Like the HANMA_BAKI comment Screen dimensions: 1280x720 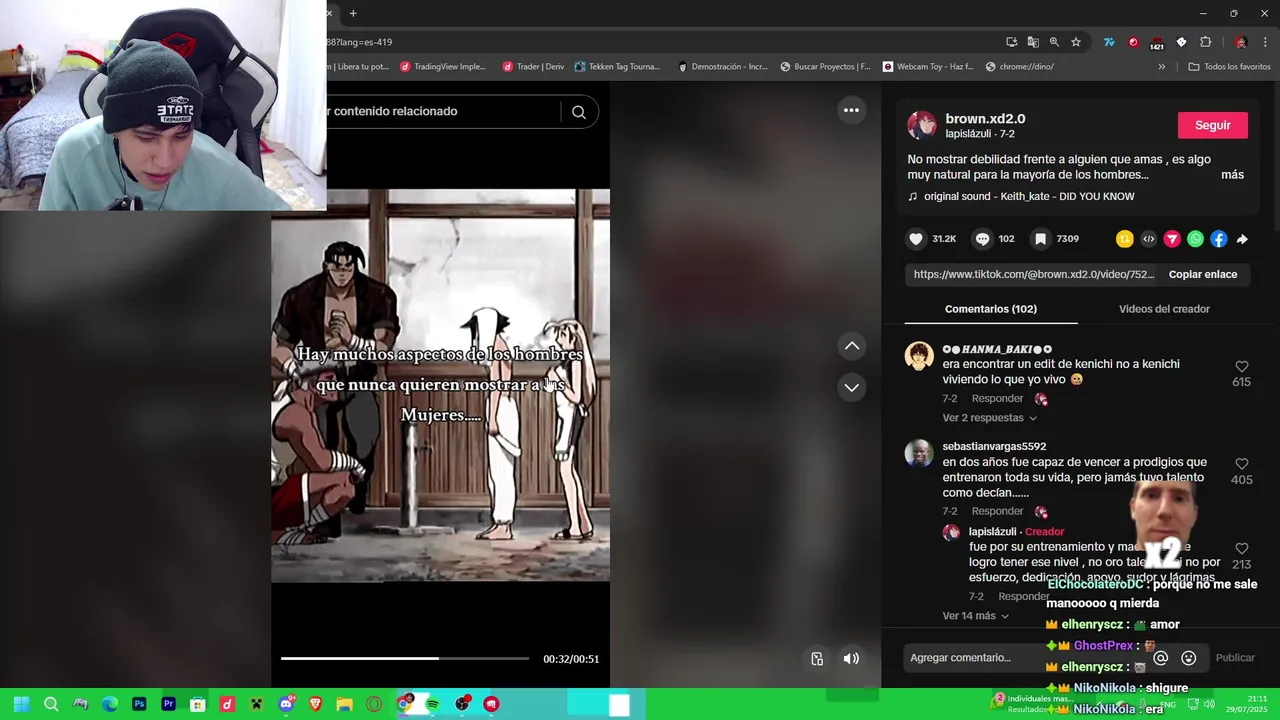coord(1241,367)
